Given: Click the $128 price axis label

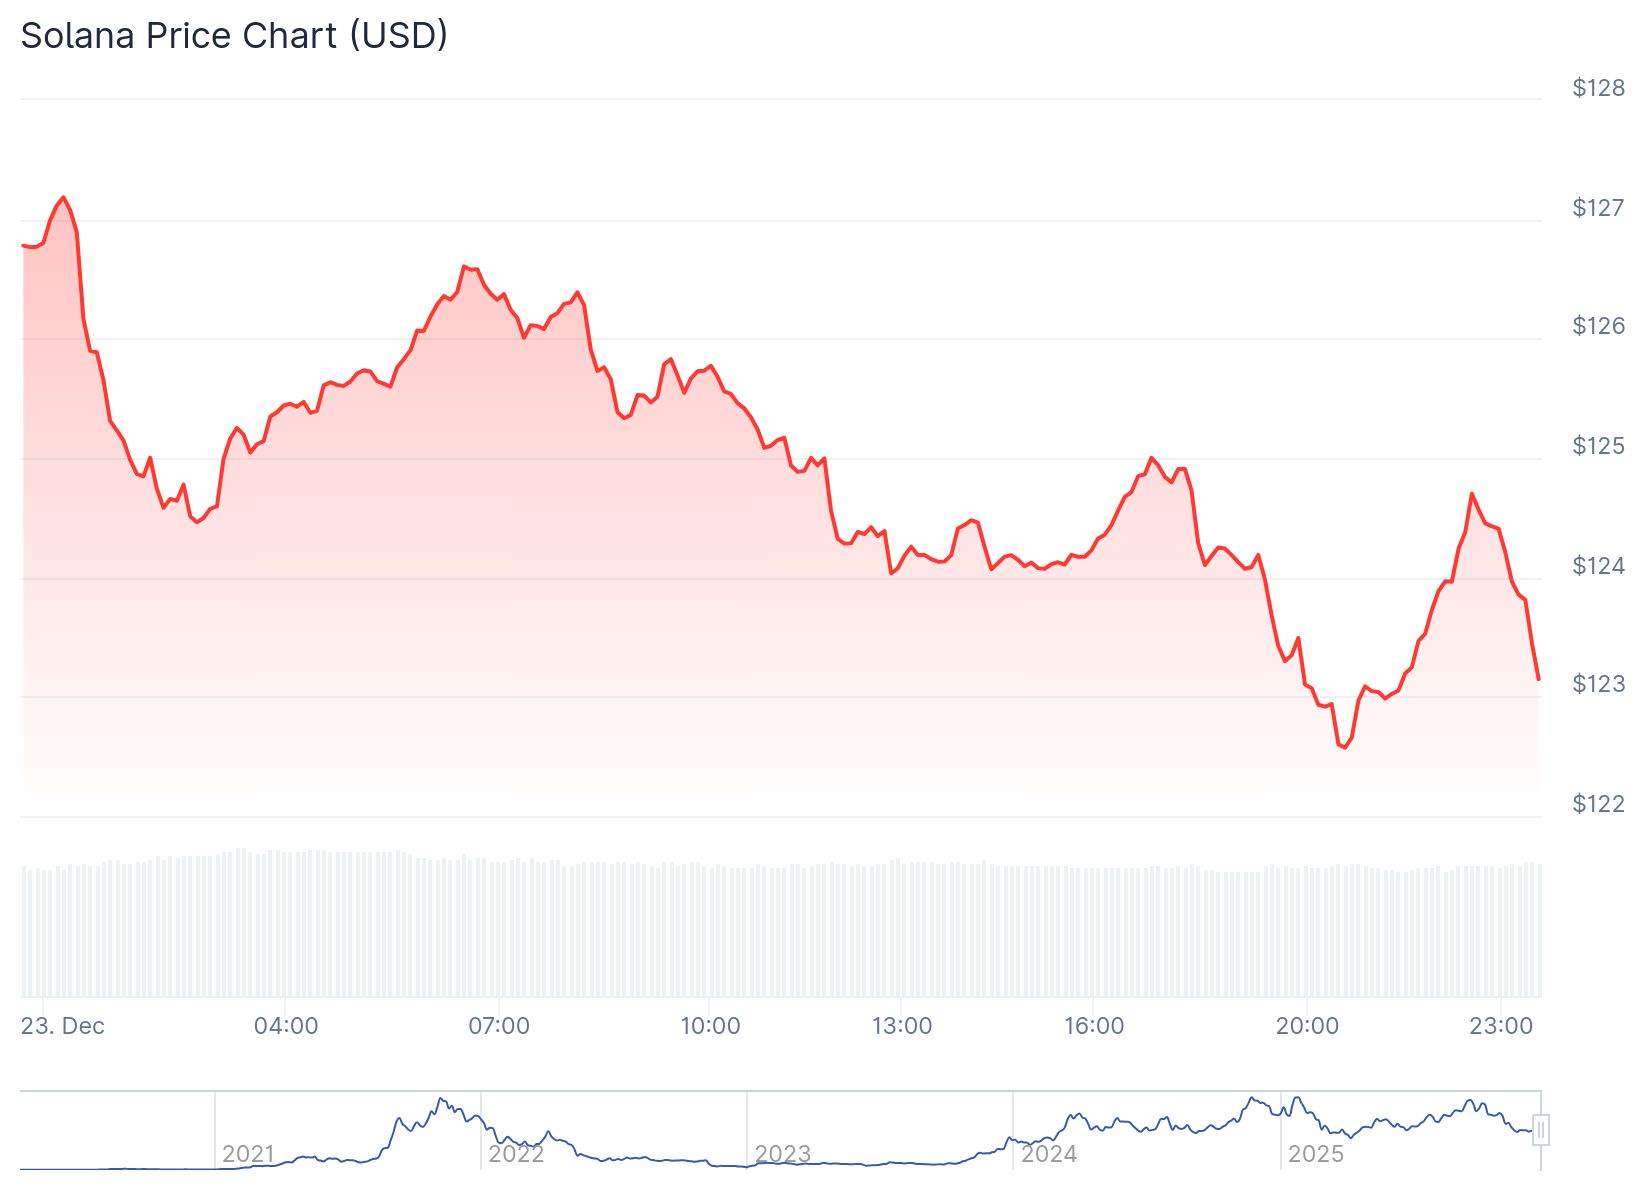Looking at the screenshot, I should (1598, 88).
